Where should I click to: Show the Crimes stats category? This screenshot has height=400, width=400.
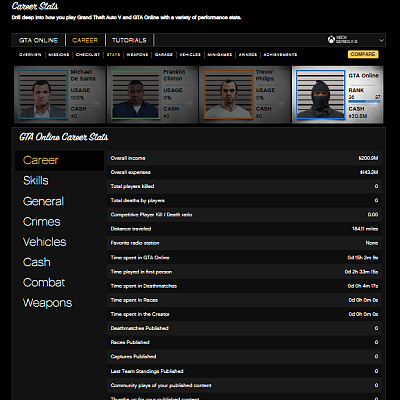pos(42,222)
